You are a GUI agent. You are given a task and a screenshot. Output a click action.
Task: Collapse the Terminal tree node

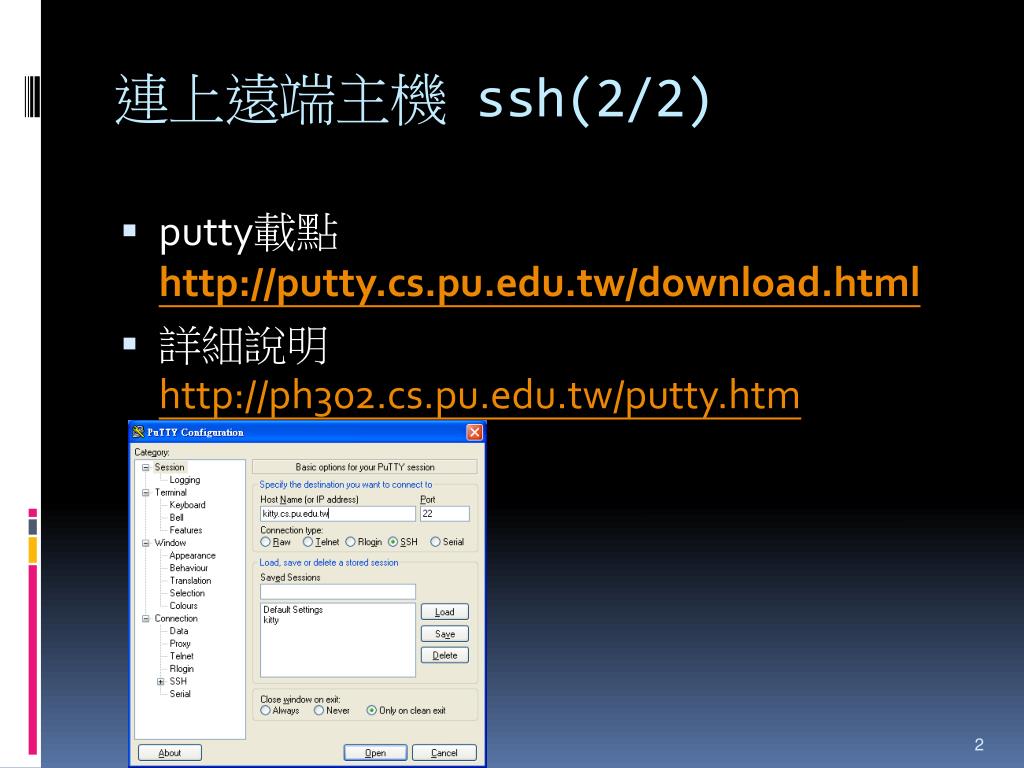146,492
